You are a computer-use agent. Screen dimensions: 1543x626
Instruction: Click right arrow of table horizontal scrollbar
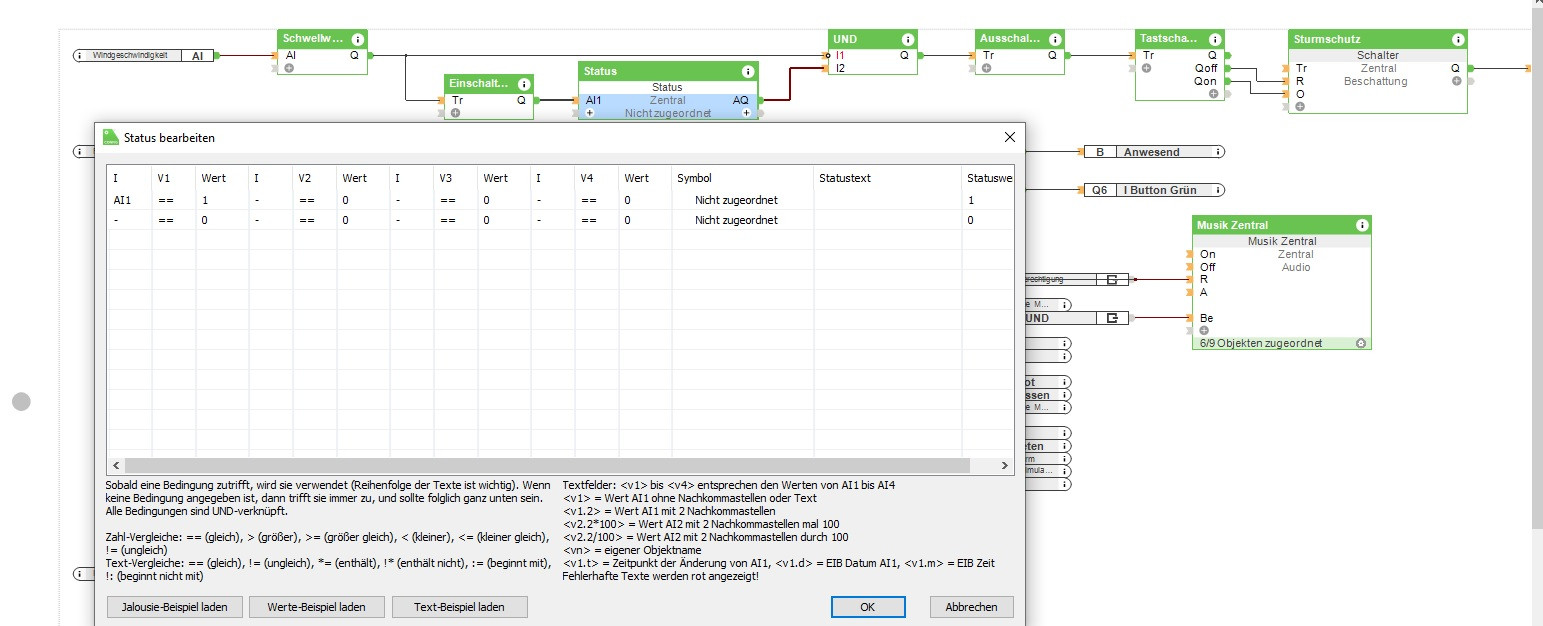pos(1006,466)
